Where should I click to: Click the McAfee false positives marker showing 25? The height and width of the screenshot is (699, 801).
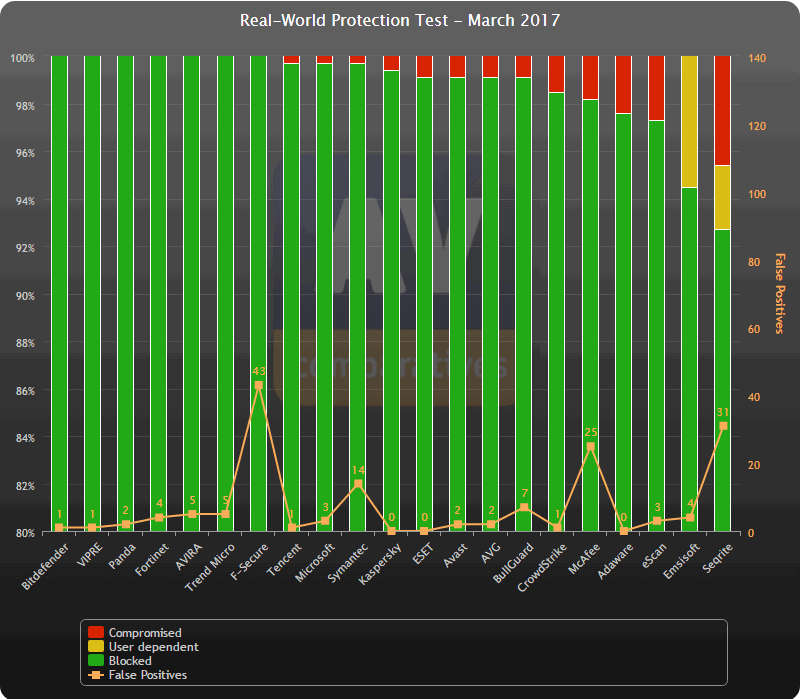(592, 444)
